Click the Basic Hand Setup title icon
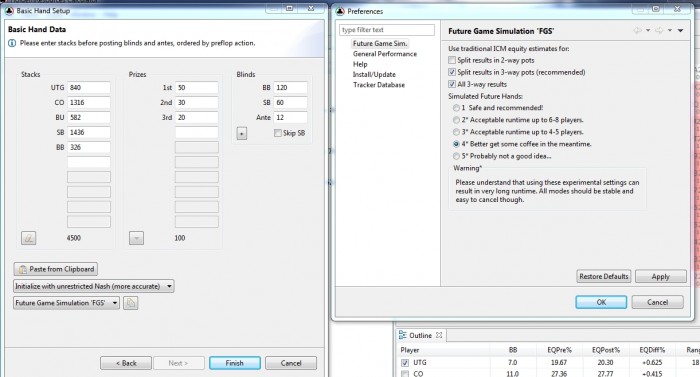The height and width of the screenshot is (377, 700). 9,11
